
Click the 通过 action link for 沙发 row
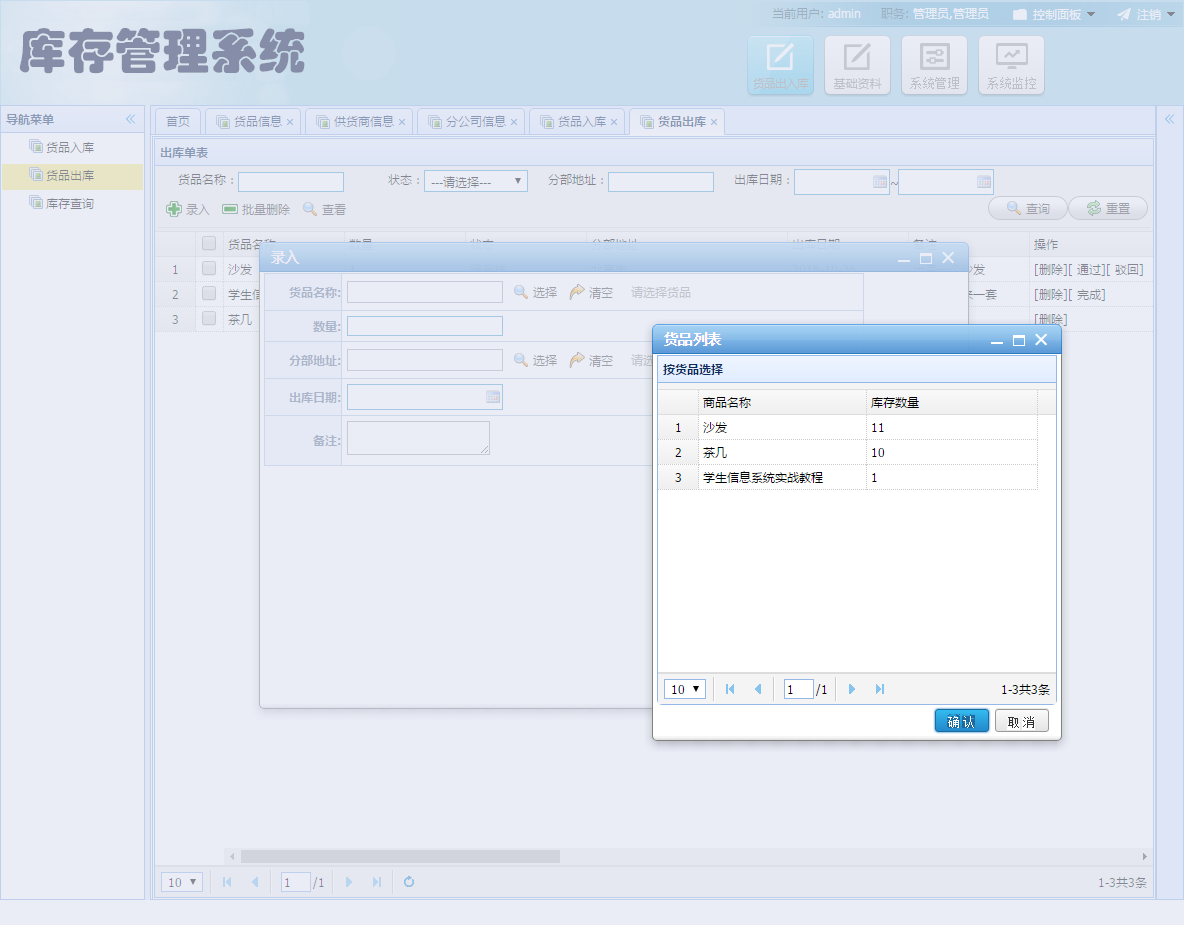[x=1088, y=269]
